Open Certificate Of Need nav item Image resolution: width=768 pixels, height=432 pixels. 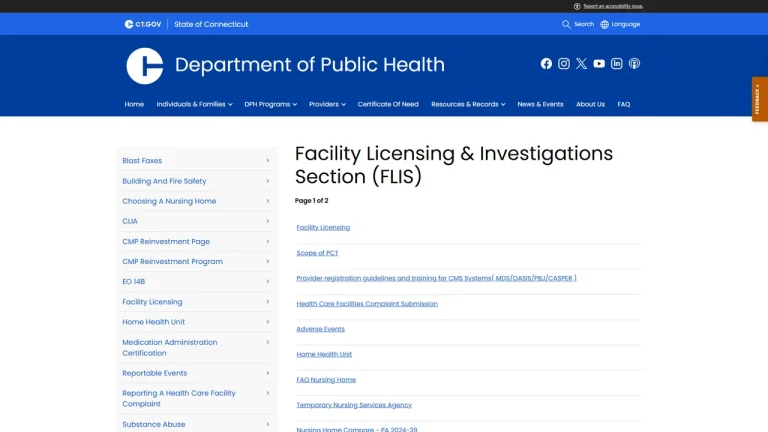388,104
